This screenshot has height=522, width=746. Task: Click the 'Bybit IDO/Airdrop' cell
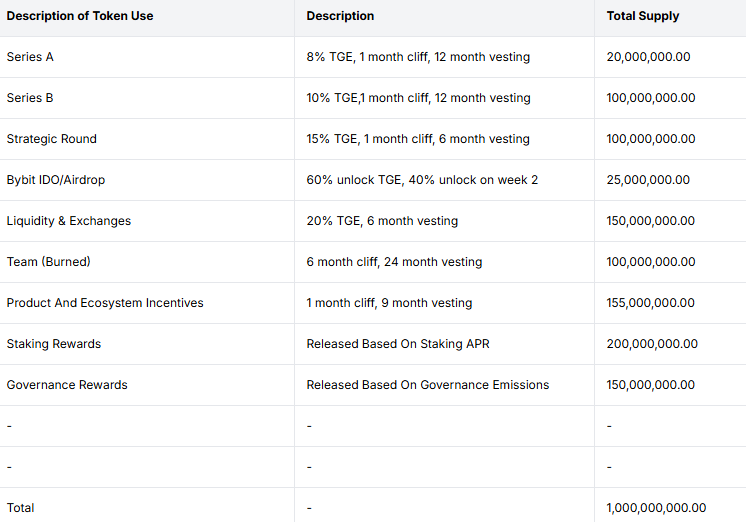(x=56, y=180)
